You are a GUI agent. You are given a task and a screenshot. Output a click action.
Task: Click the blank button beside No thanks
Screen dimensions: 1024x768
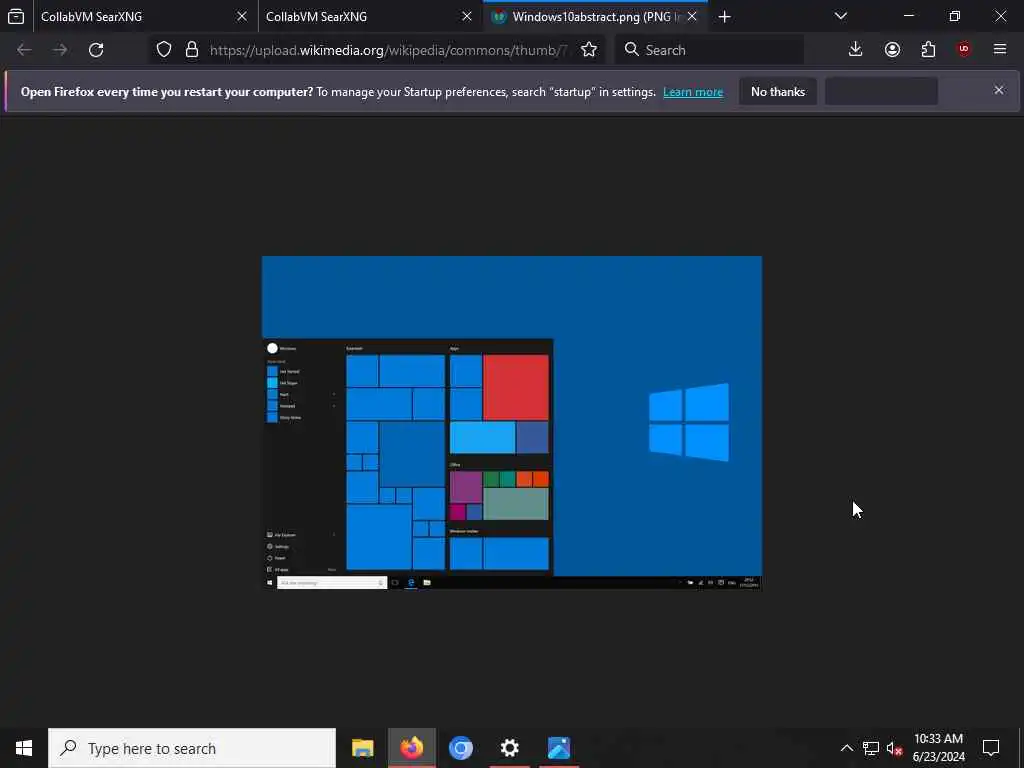(x=882, y=92)
